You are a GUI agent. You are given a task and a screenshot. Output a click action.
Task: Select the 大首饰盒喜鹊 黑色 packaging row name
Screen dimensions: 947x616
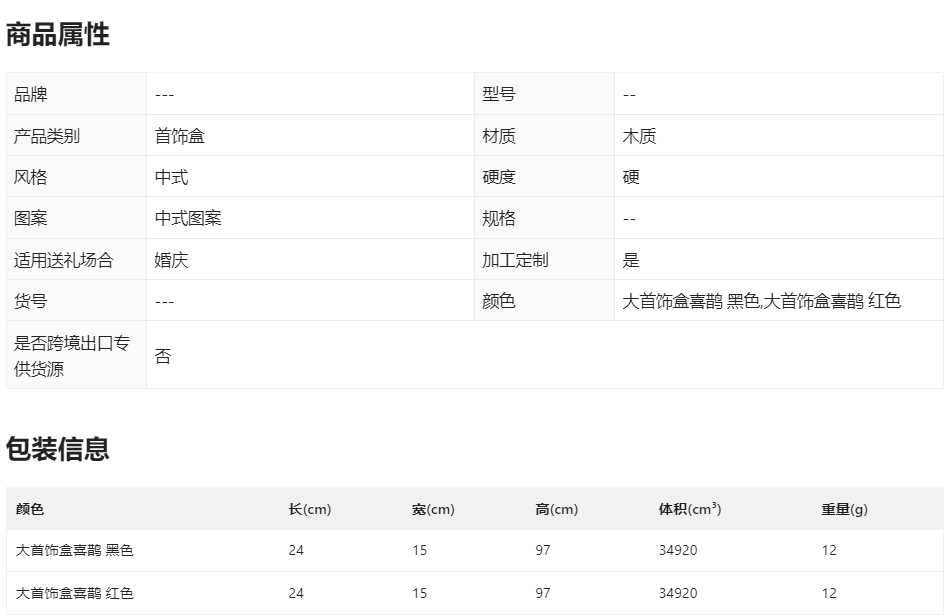(x=75, y=550)
